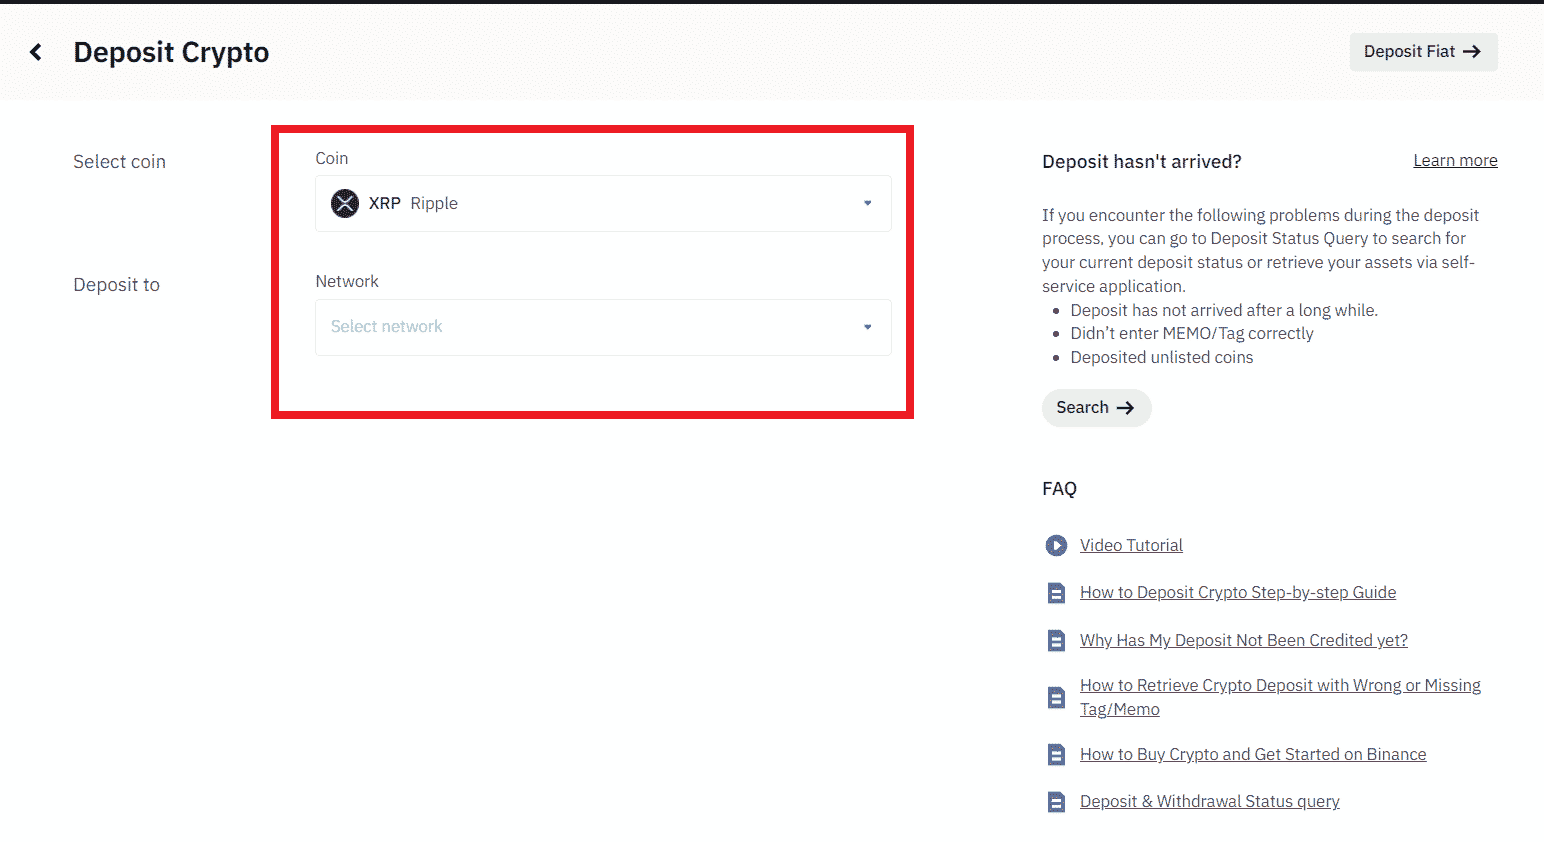Image resolution: width=1544 pixels, height=842 pixels.
Task: Open How to Retrieve Crypto Deposit link
Action: 1280,697
